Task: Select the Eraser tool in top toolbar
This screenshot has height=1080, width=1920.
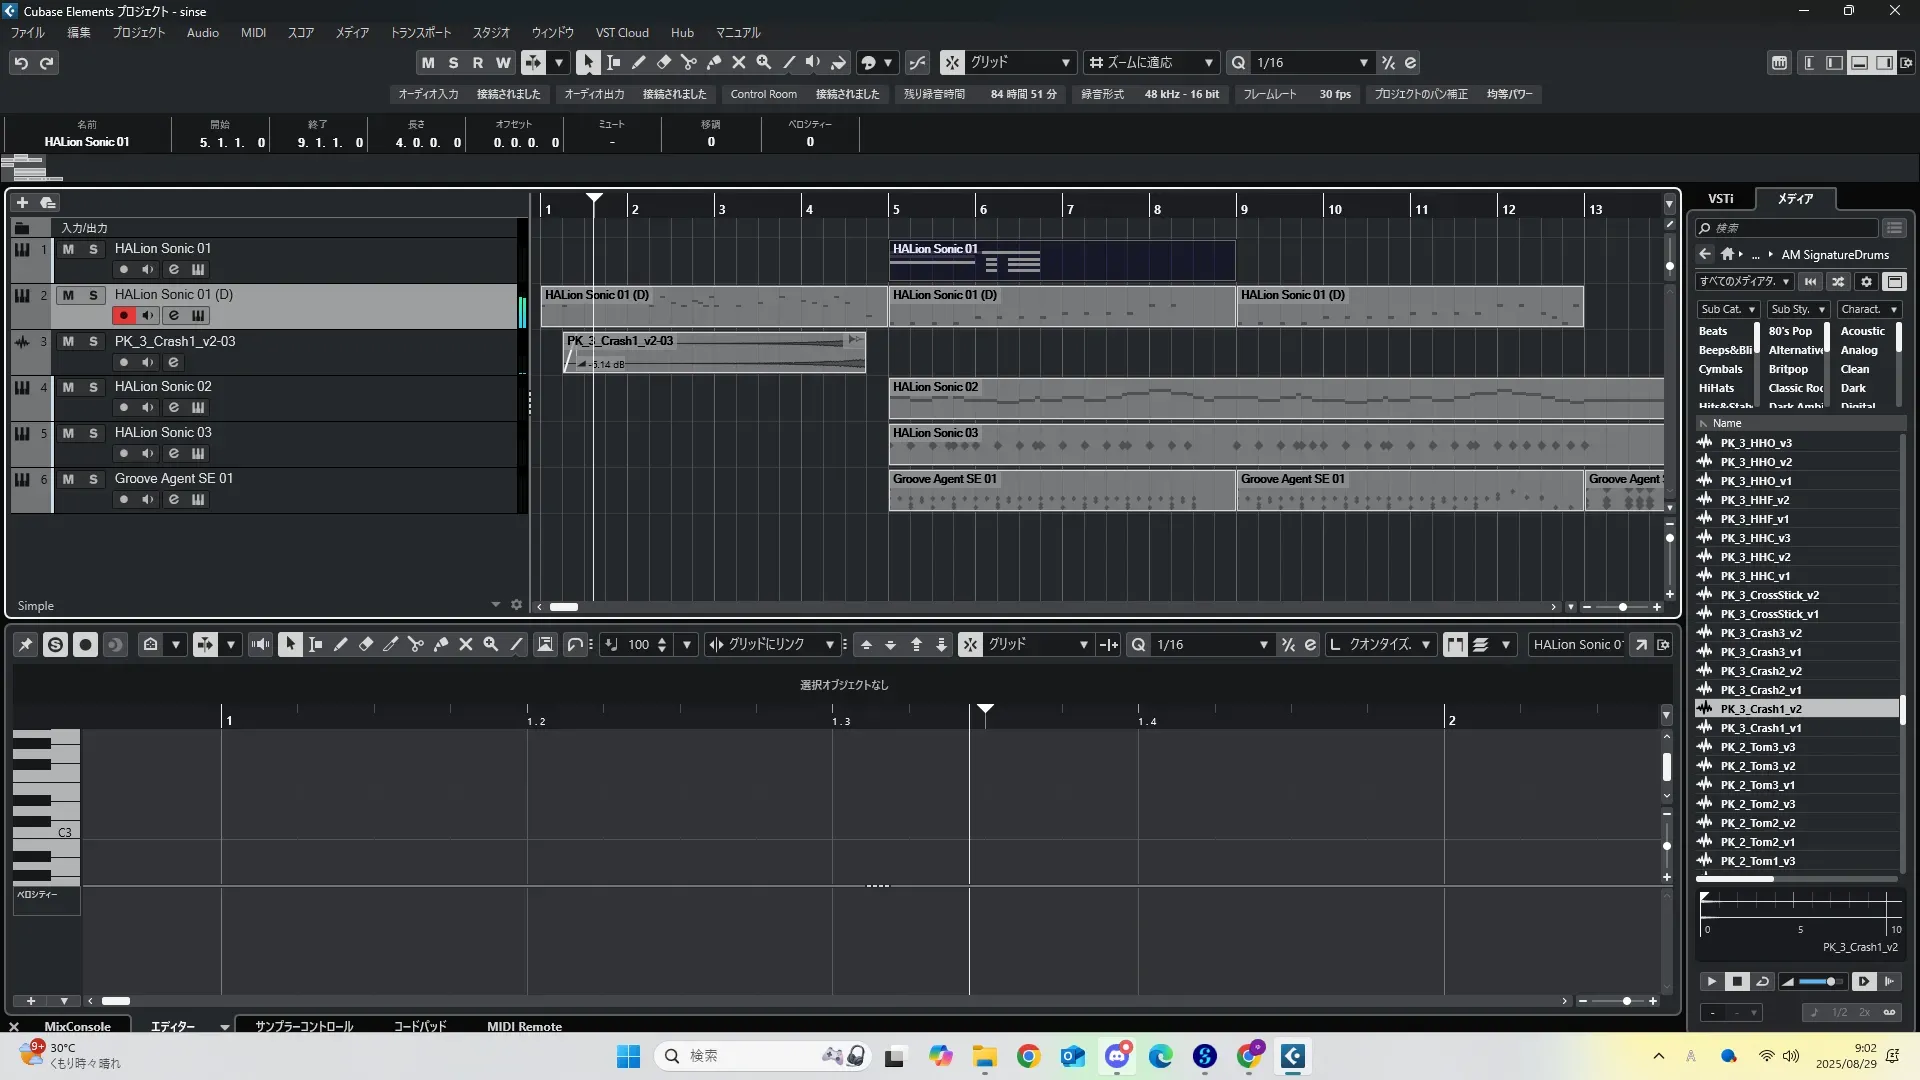Action: click(664, 62)
